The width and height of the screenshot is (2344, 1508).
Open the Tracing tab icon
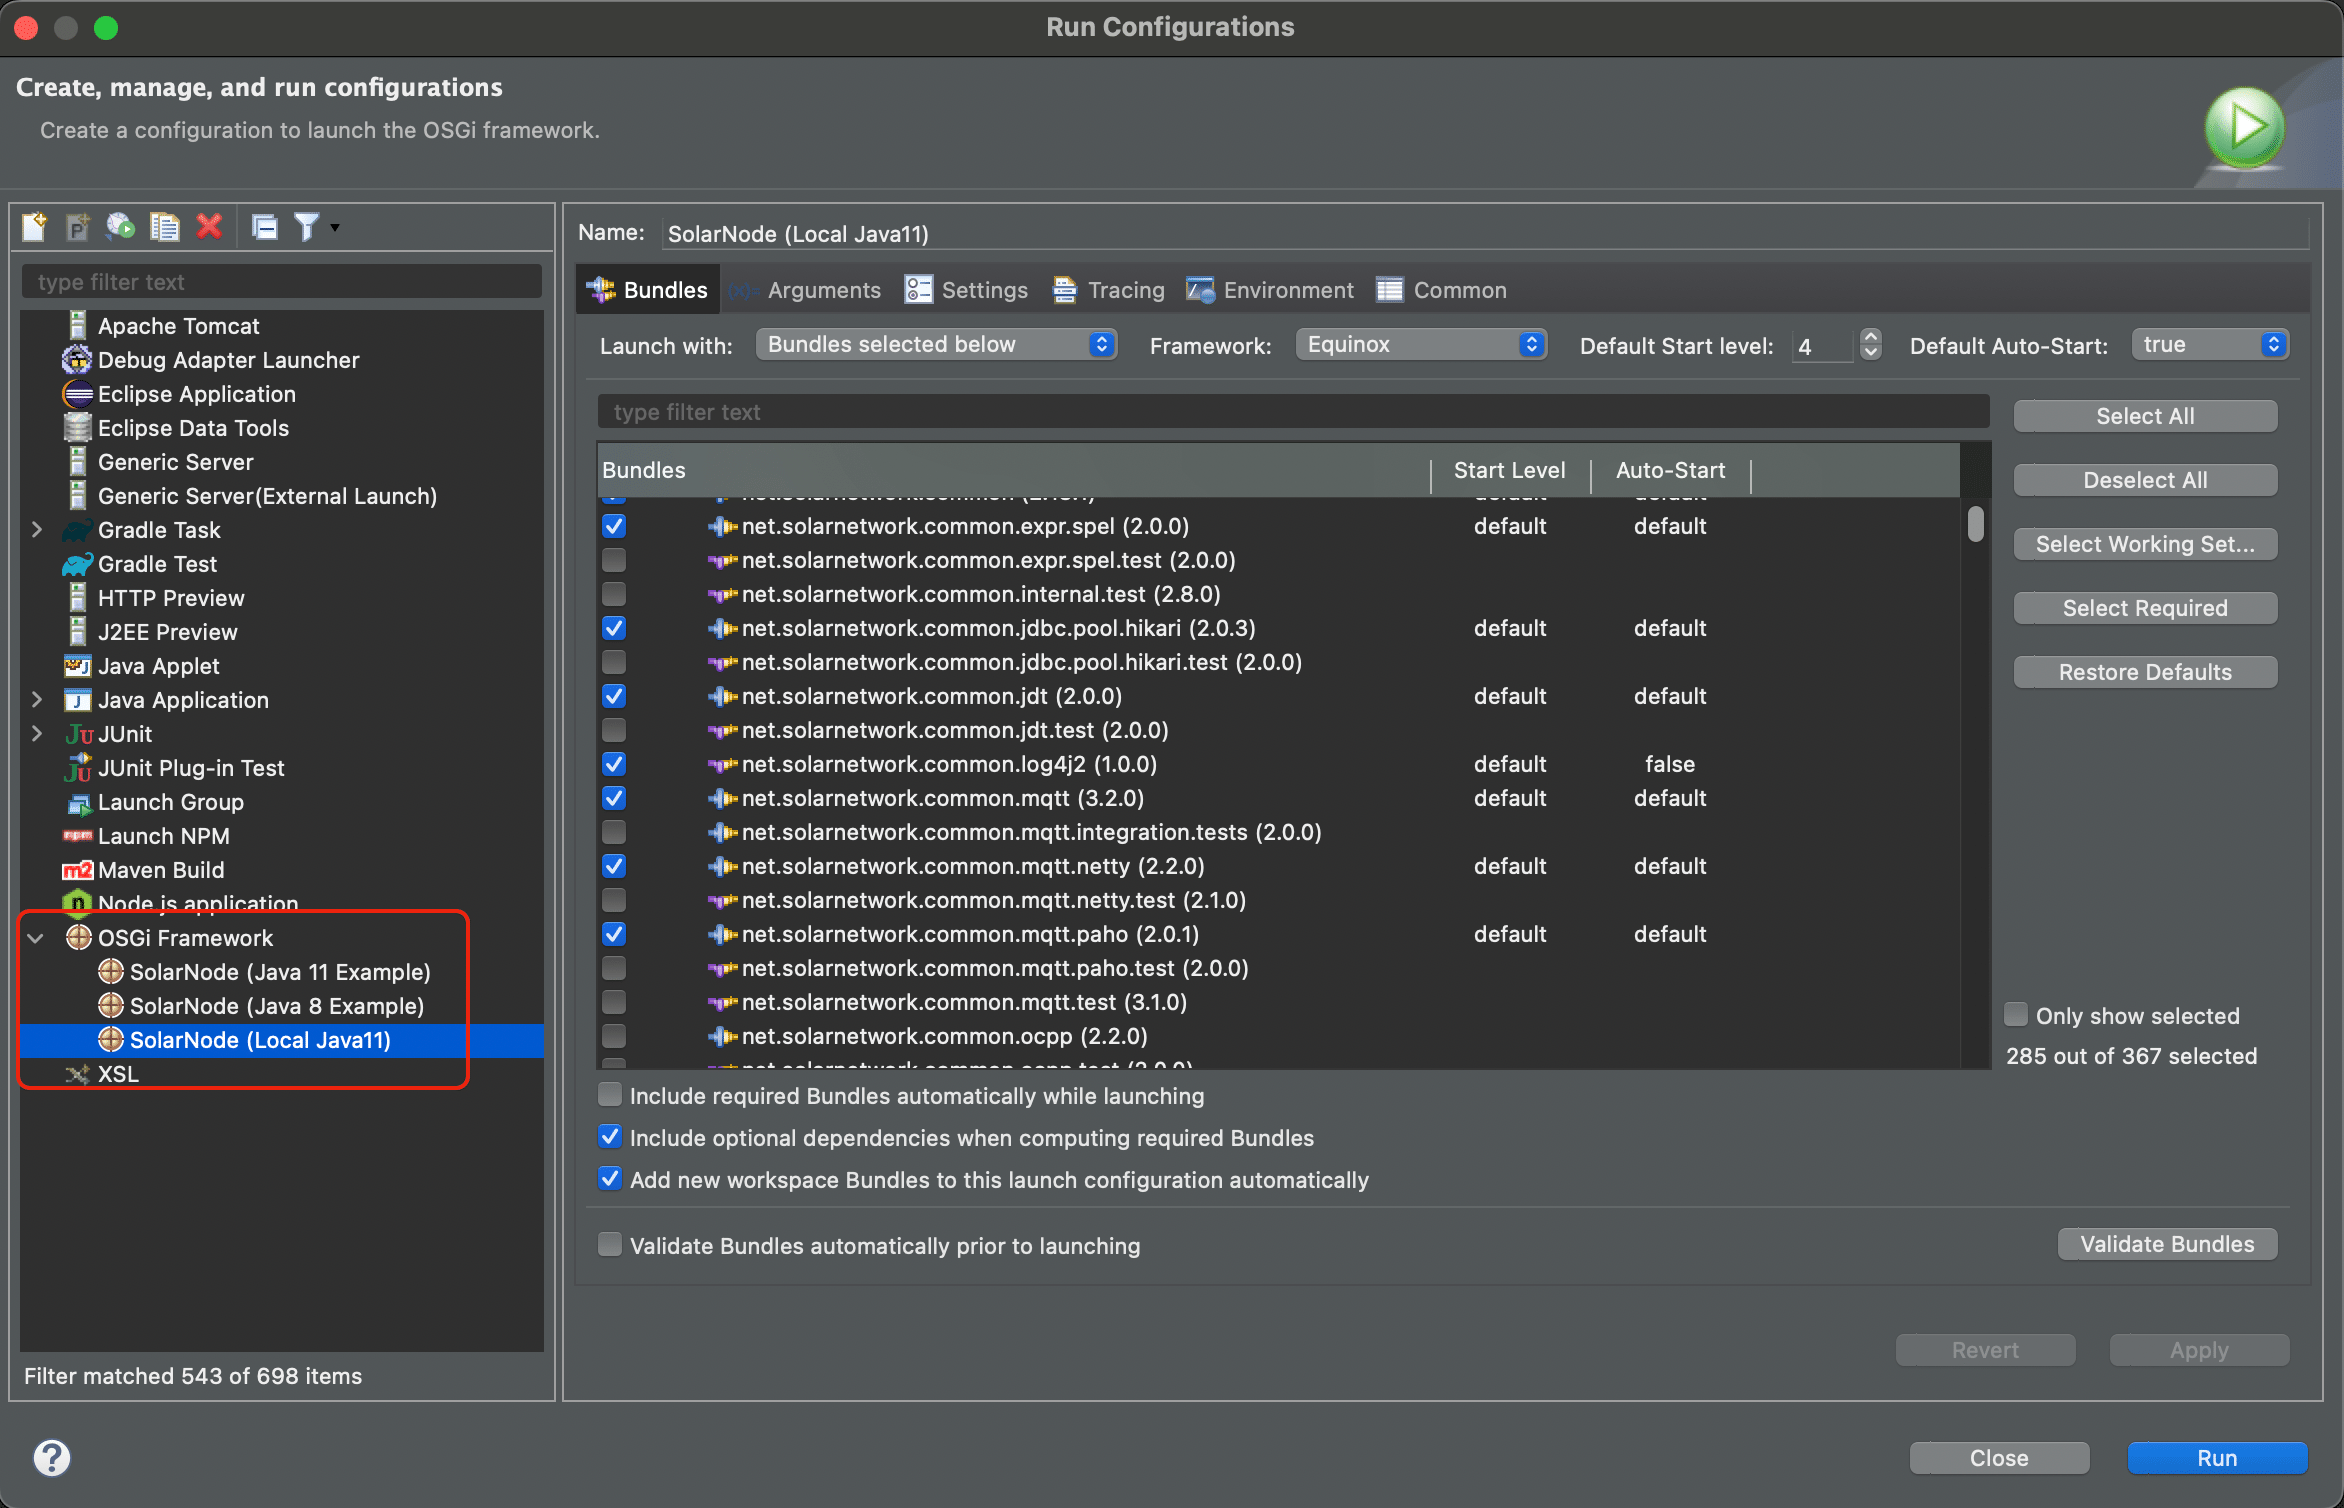1063,289
